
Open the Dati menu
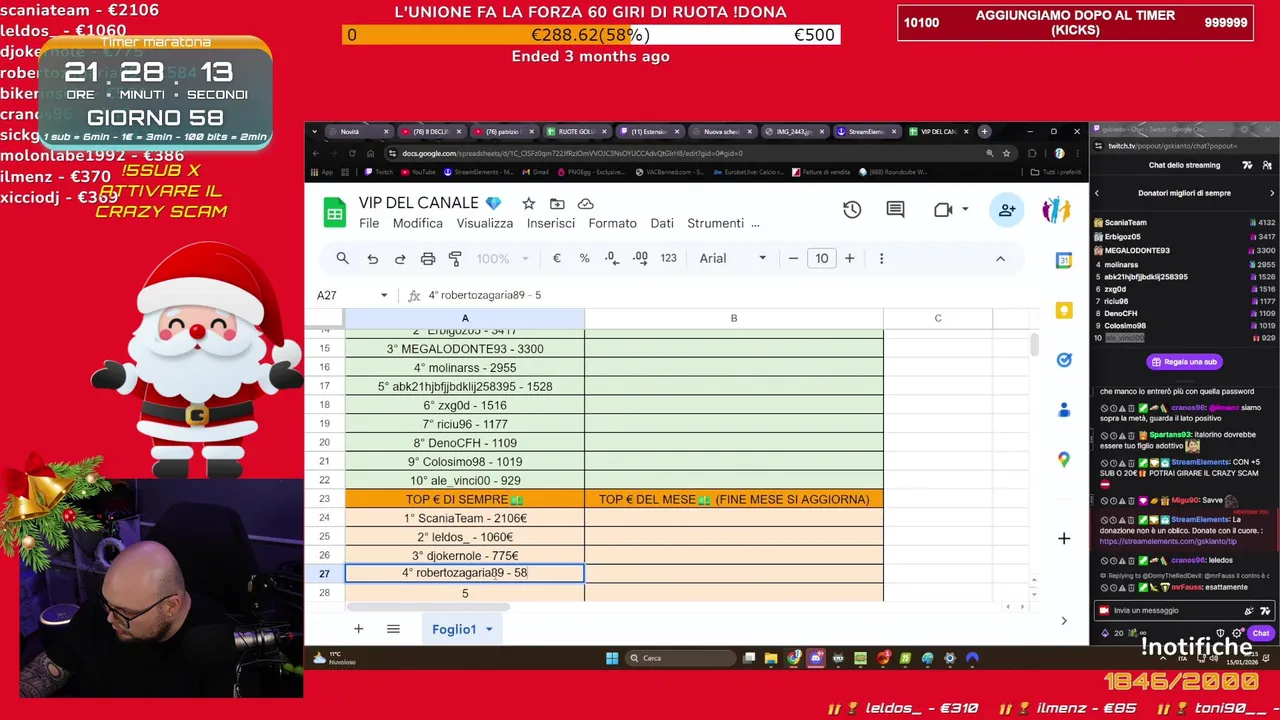[662, 223]
